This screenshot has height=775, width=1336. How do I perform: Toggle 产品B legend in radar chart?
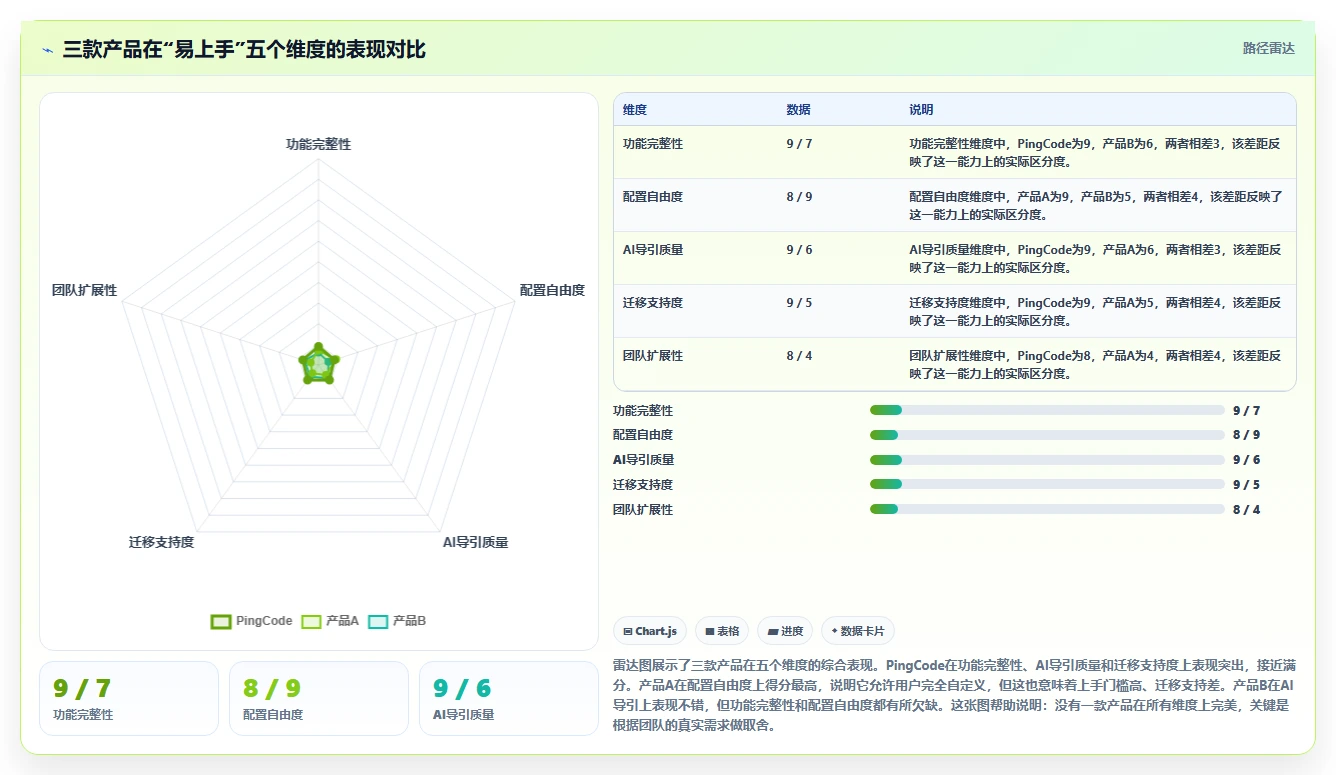tap(397, 621)
